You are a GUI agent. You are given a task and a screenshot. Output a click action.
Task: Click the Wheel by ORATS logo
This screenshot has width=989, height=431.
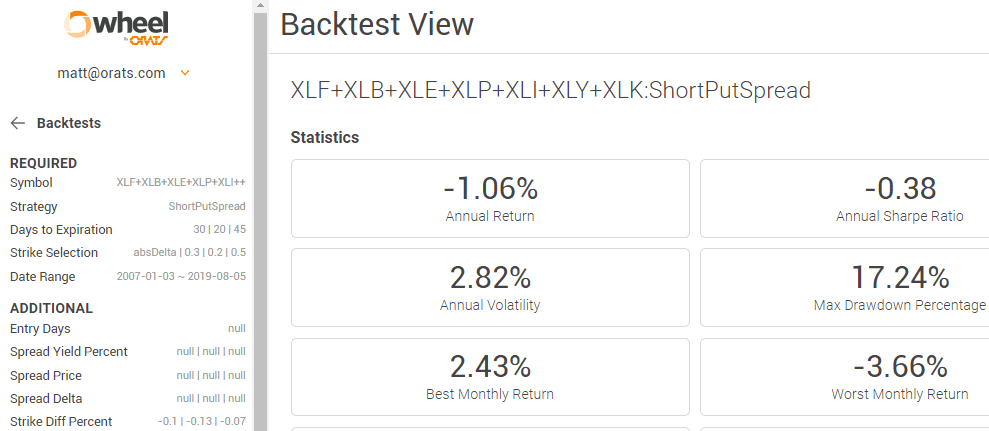coord(116,28)
